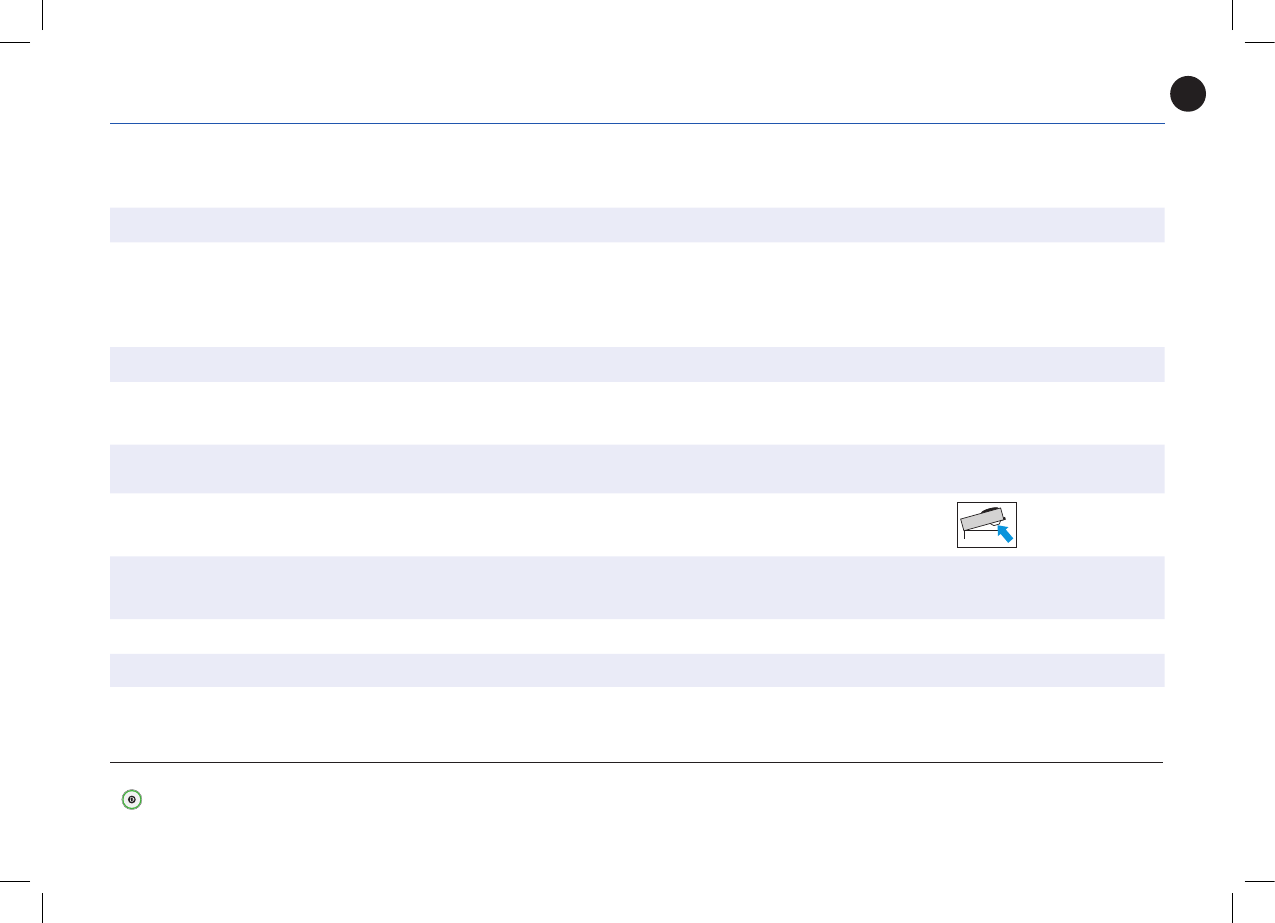This screenshot has height=923, width=1275.
Task: Select the tall shaded row below the illustration
Action: click(637, 587)
